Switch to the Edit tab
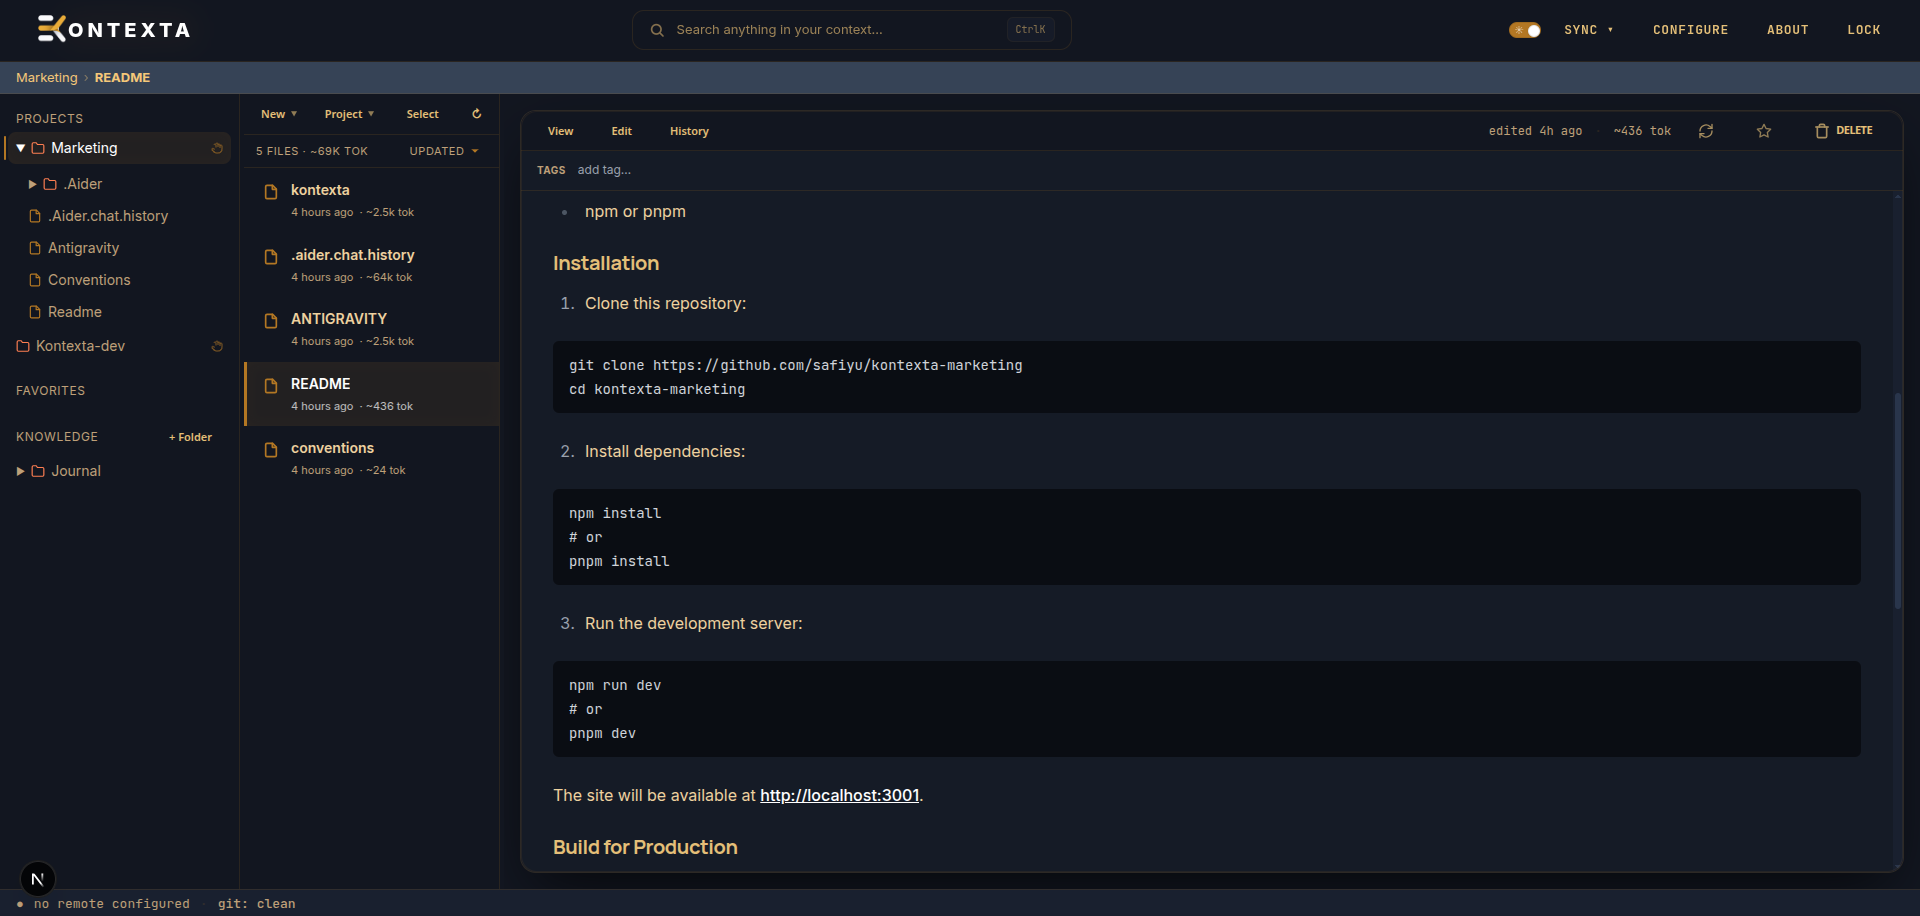The height and width of the screenshot is (916, 1920). [x=622, y=131]
